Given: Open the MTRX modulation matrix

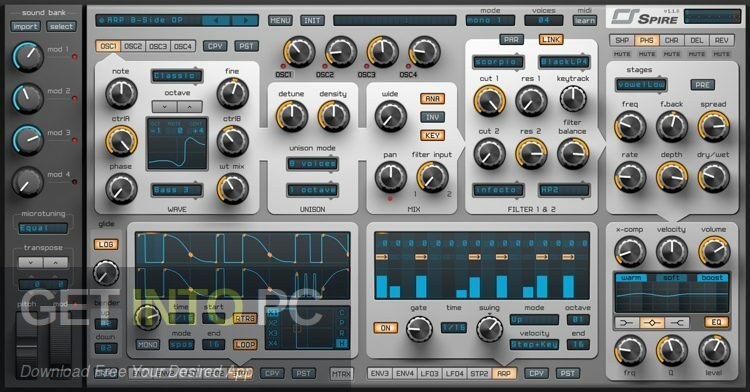Looking at the screenshot, I should (x=341, y=373).
